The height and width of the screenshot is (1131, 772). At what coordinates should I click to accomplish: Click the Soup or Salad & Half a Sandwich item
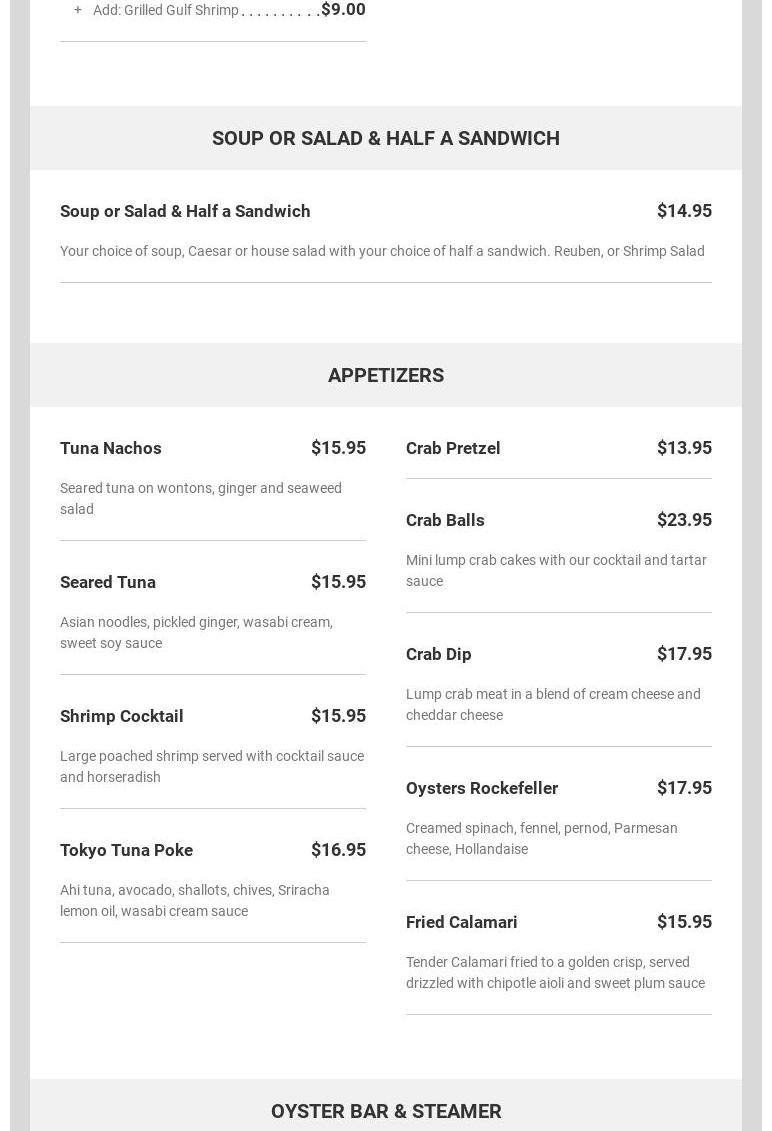click(x=185, y=211)
